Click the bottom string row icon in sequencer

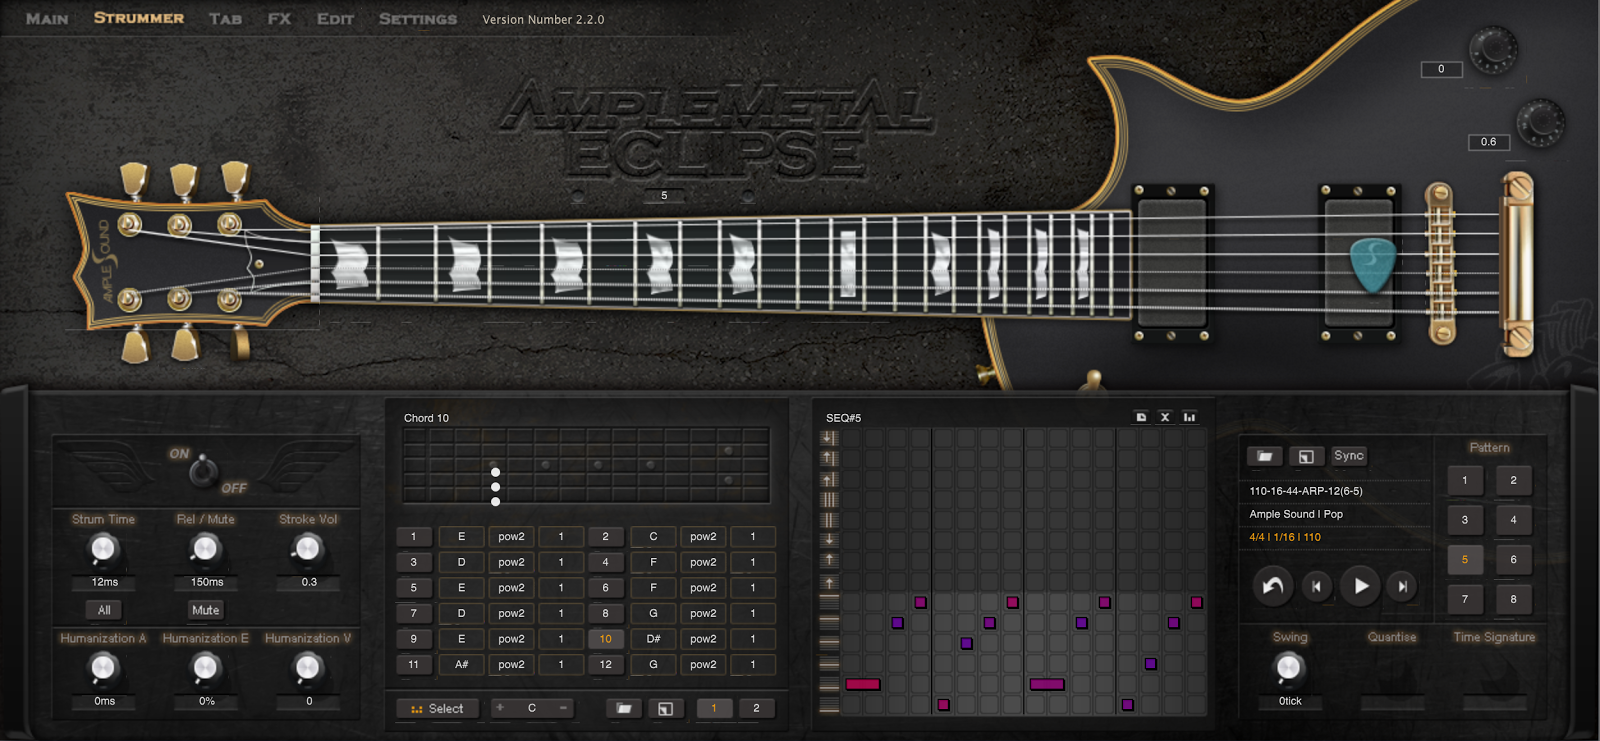(x=829, y=705)
